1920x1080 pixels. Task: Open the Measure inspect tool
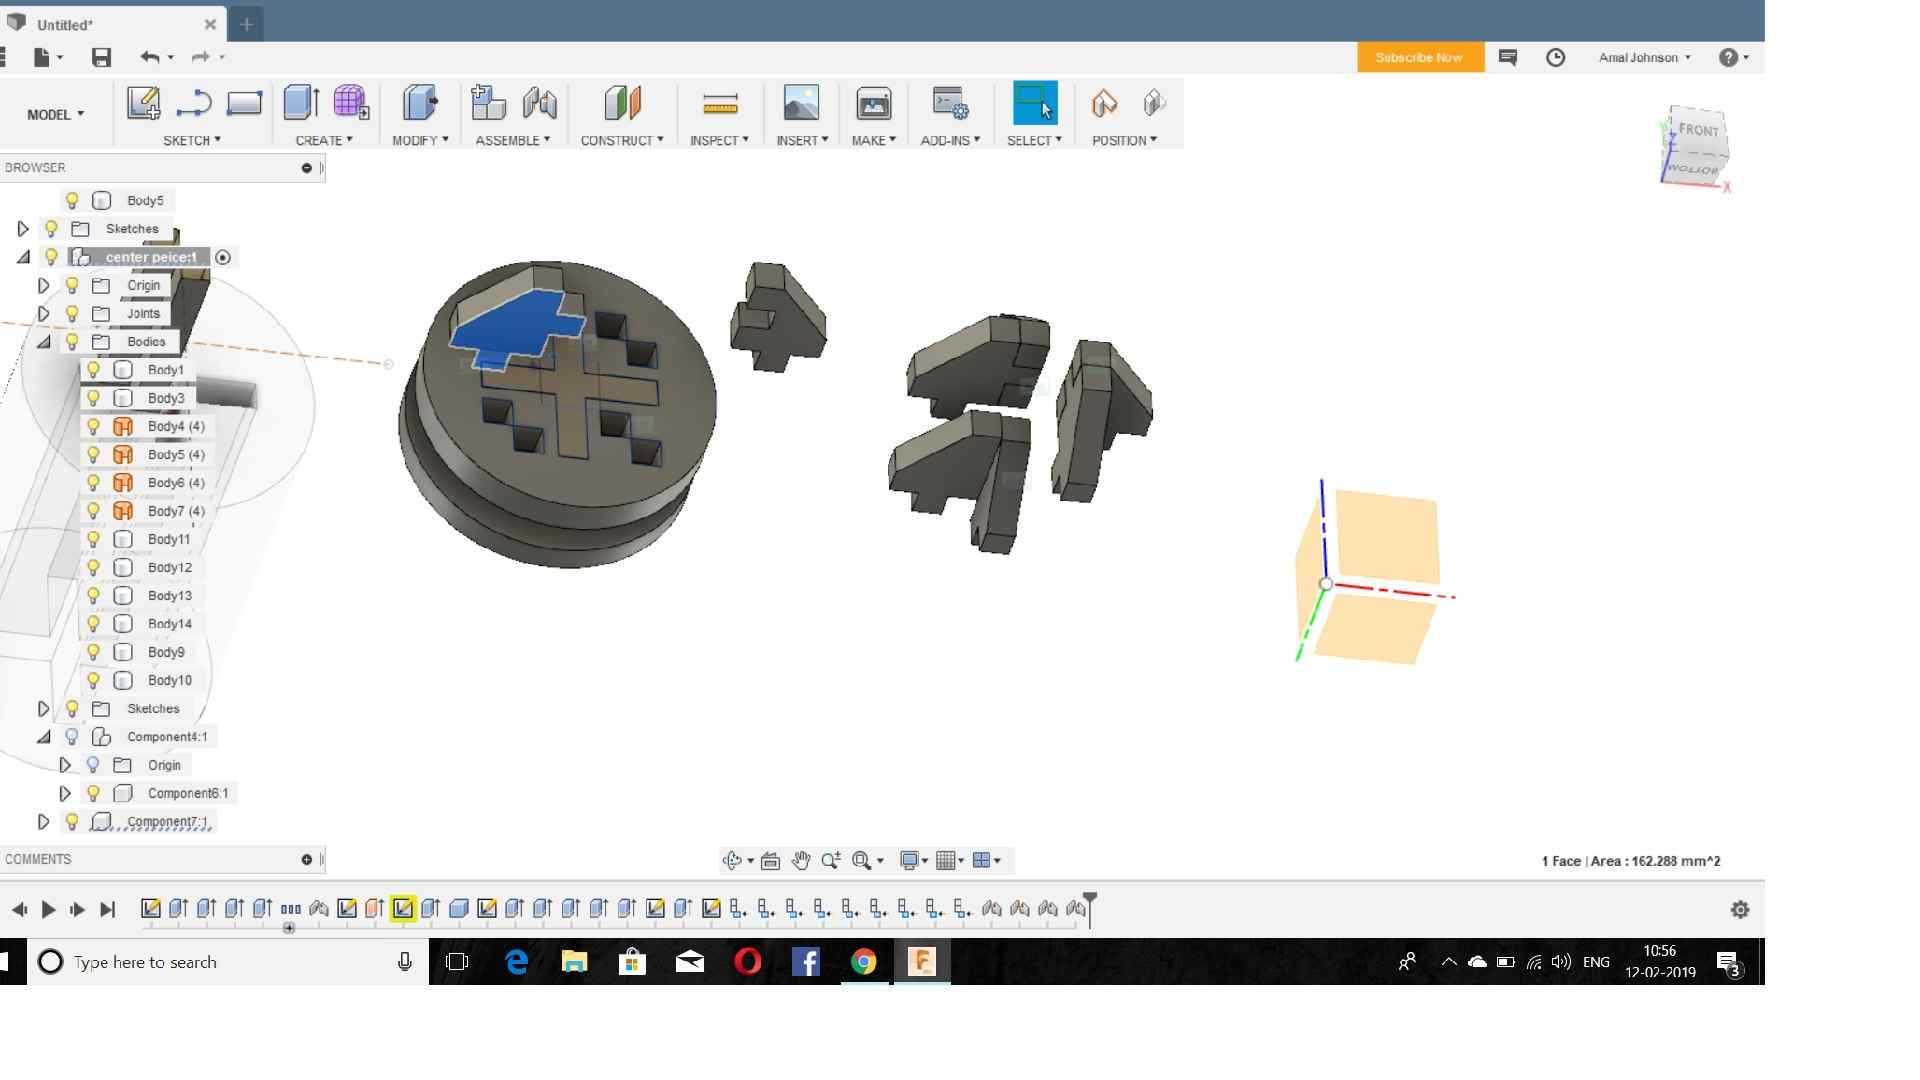coord(720,103)
